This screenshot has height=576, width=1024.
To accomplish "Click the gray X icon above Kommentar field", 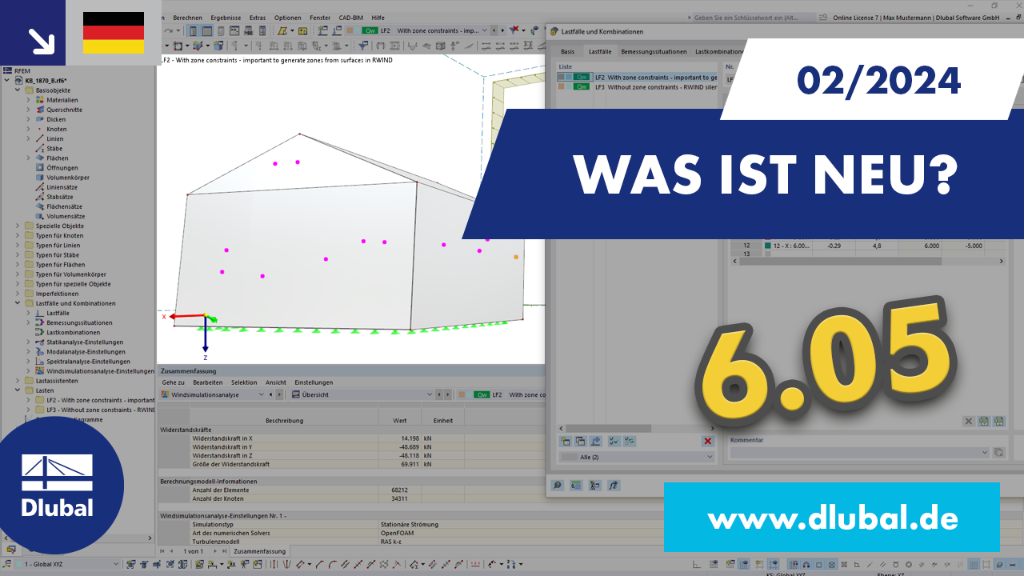I will [x=968, y=421].
